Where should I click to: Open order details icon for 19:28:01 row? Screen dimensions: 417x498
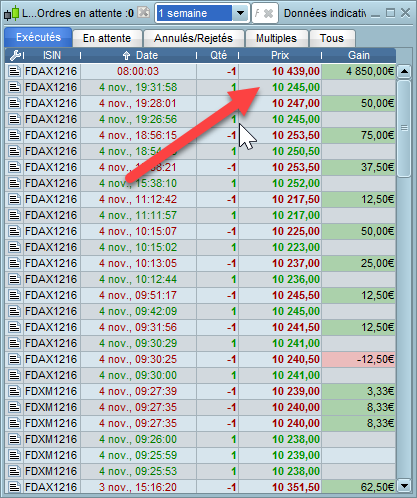(x=14, y=103)
